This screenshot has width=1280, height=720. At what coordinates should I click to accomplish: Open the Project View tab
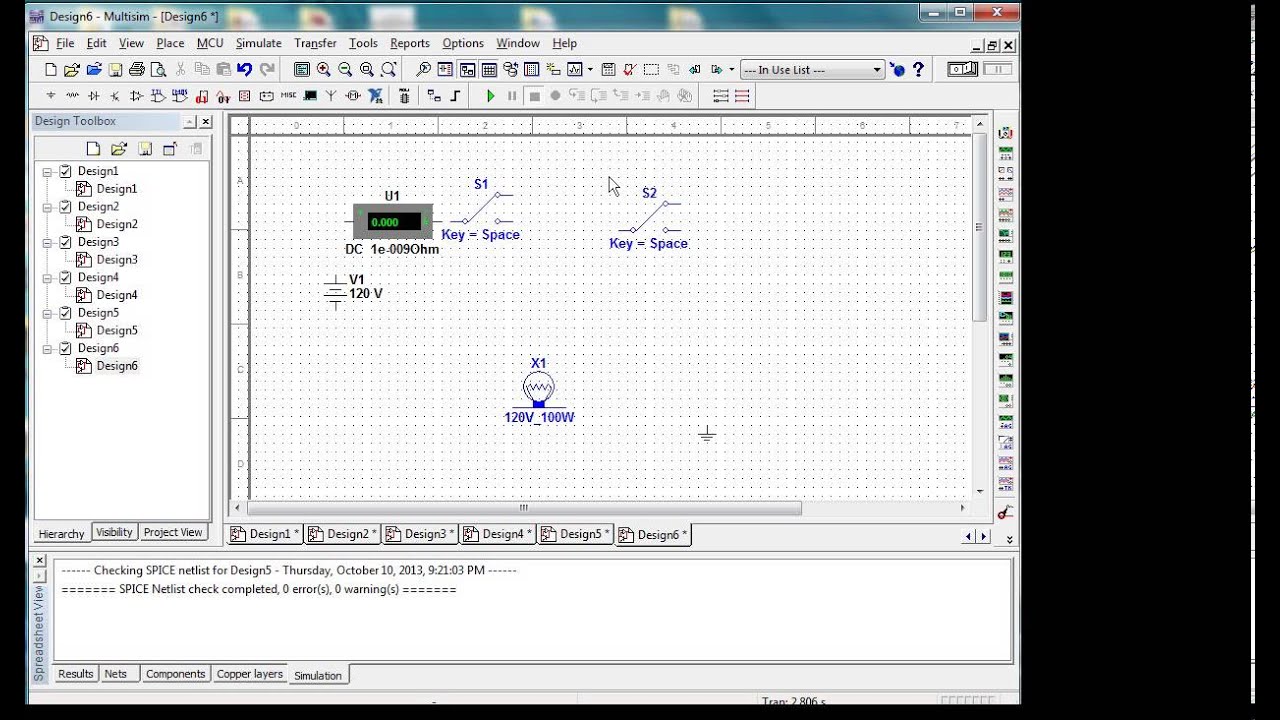tap(173, 532)
